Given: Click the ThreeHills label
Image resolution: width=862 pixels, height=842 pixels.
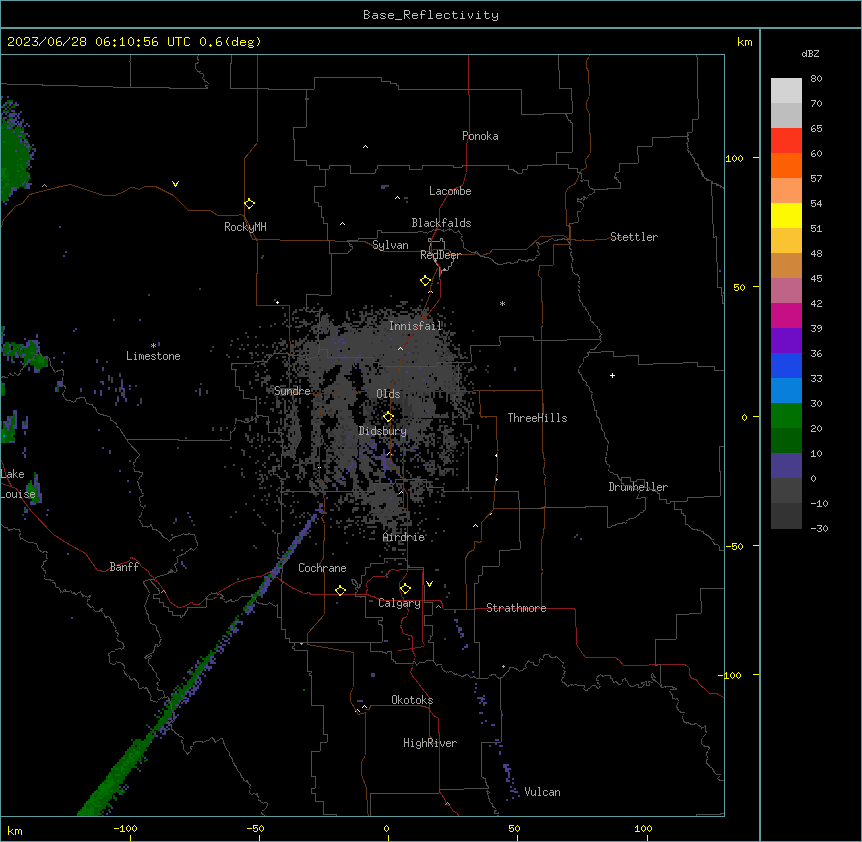Looking at the screenshot, I should point(537,418).
